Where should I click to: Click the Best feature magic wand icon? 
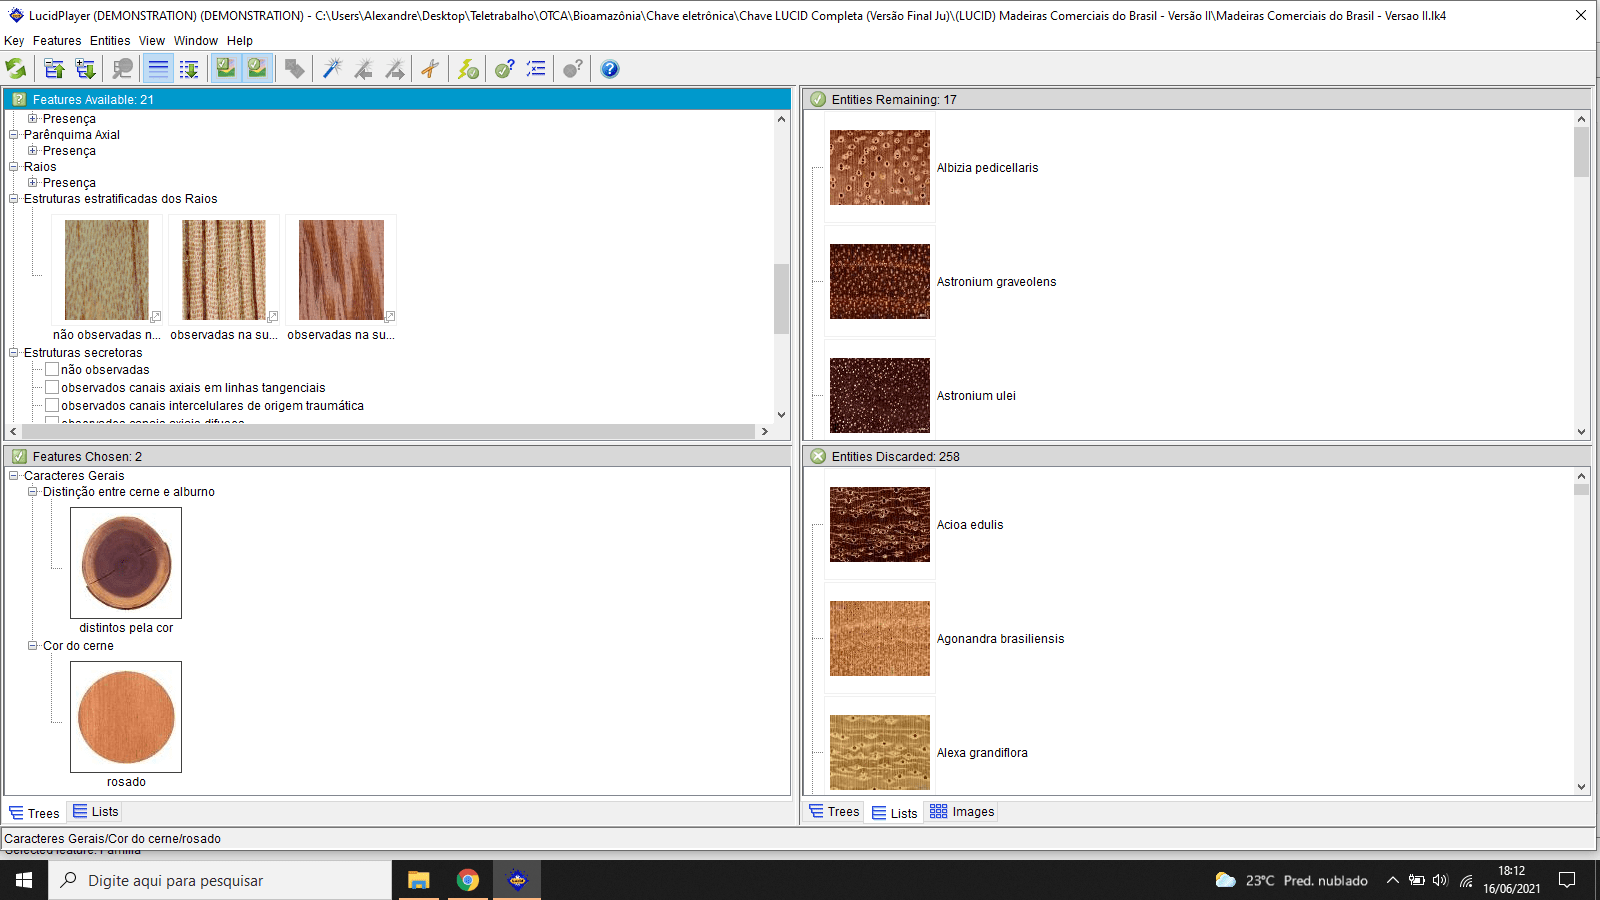[x=332, y=69]
